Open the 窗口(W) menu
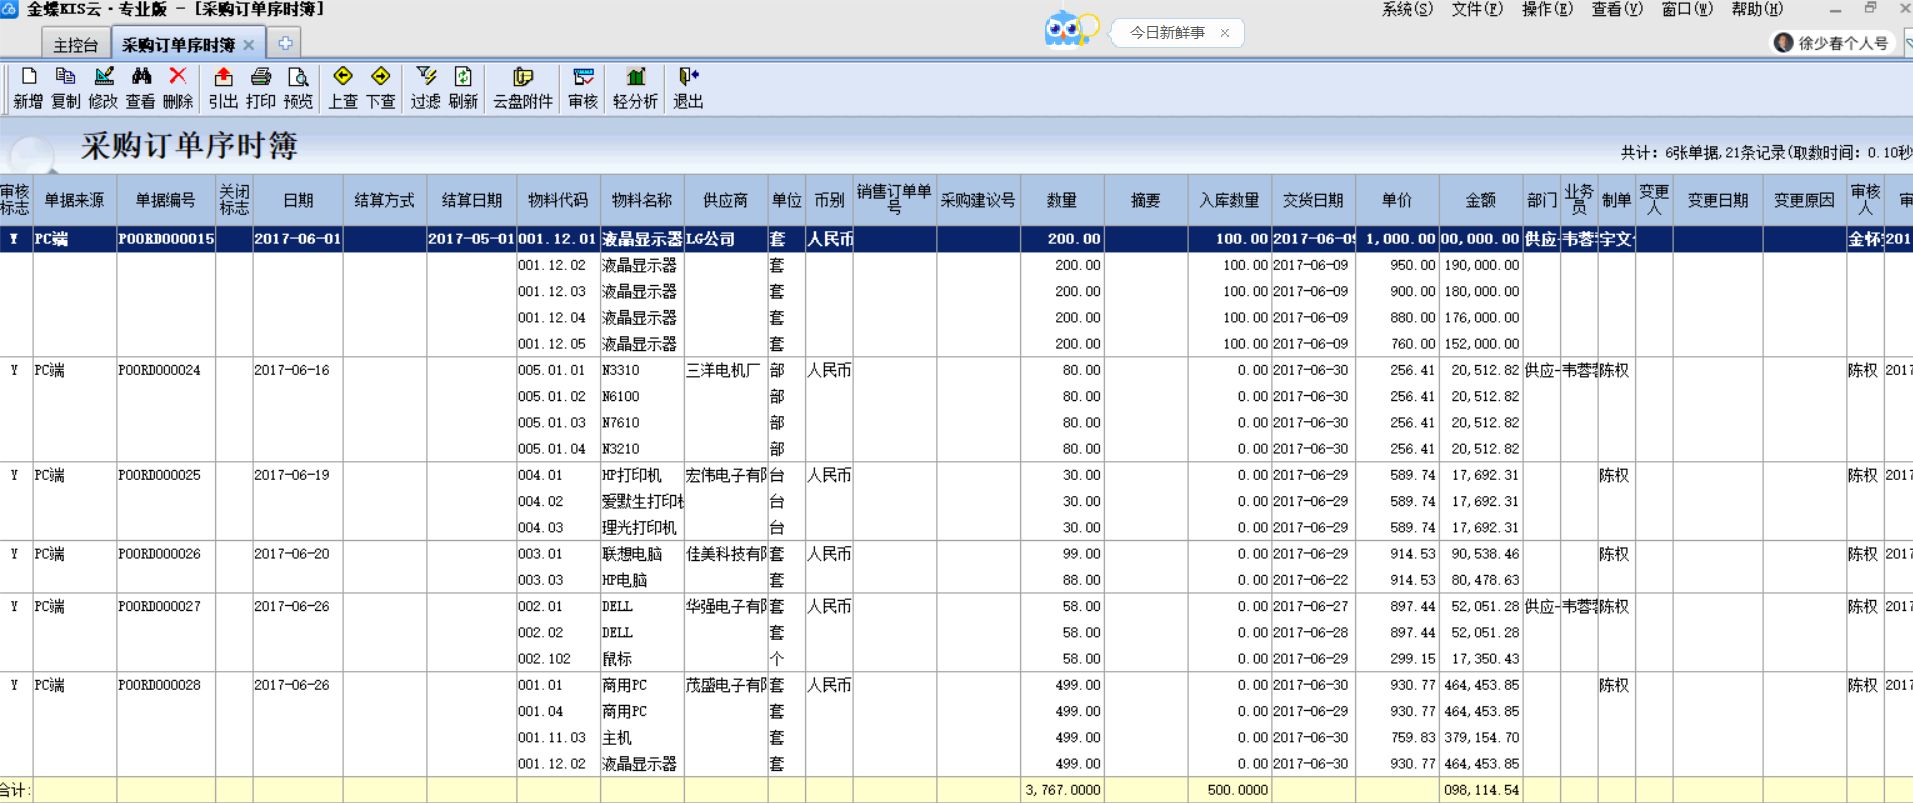 (x=1687, y=9)
